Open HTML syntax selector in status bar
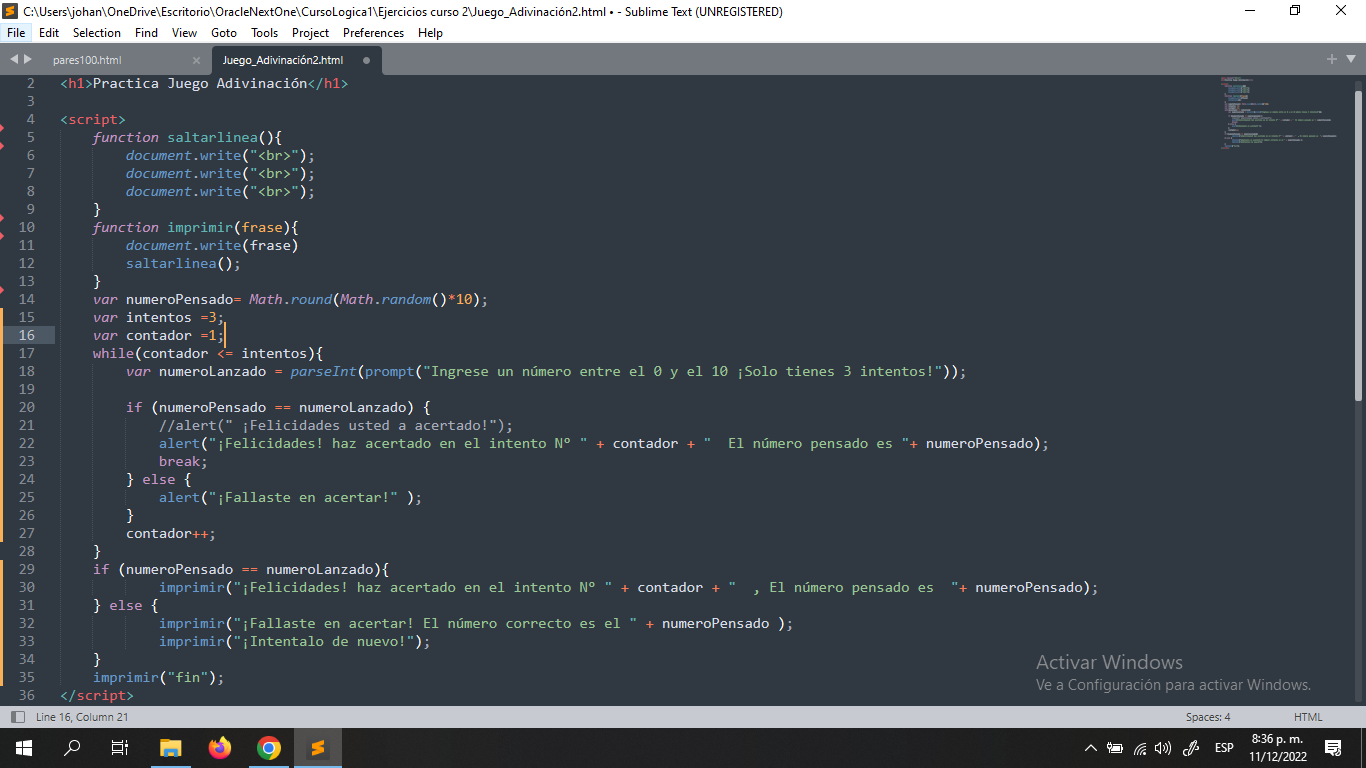The height and width of the screenshot is (768, 1366). (x=1308, y=717)
